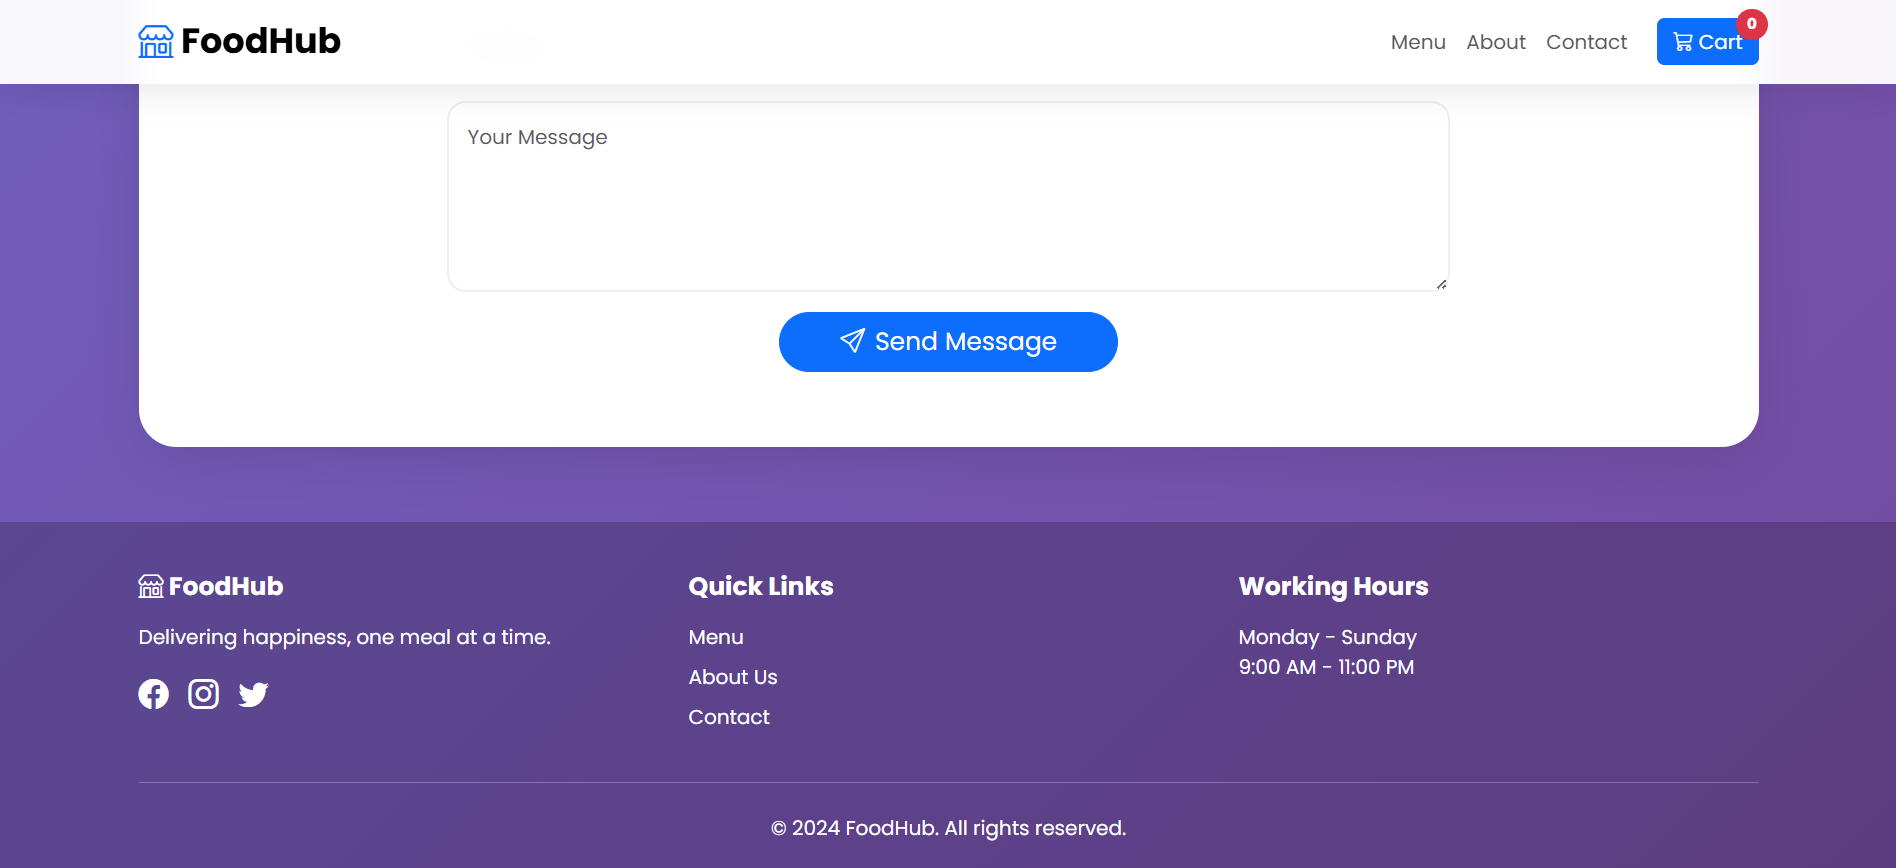Click the FoodHub brand text in the footer
Screen dimensions: 1896x868
pyautogui.click(x=226, y=586)
